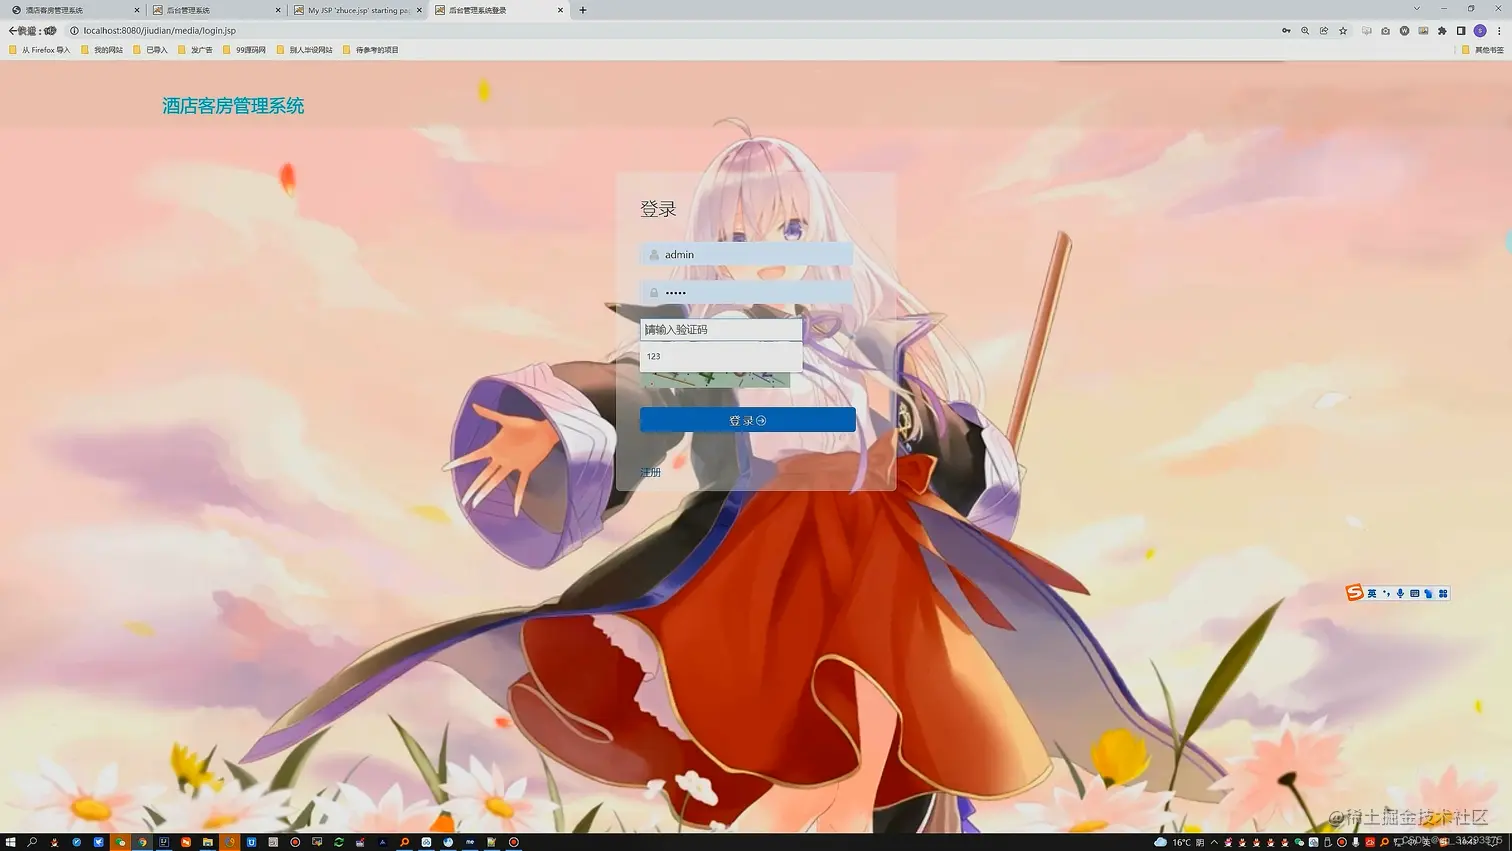Open the 发广告 bookmark folder

pyautogui.click(x=196, y=50)
